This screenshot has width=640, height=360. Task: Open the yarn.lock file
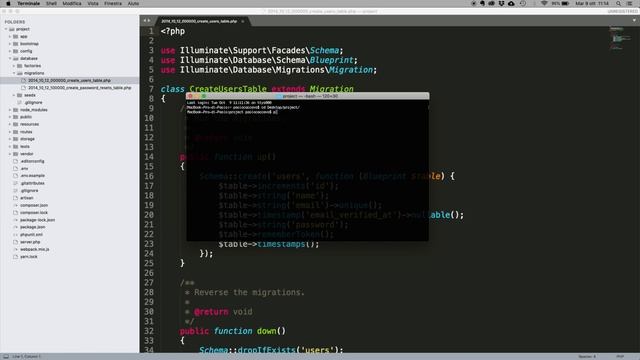coord(29,257)
